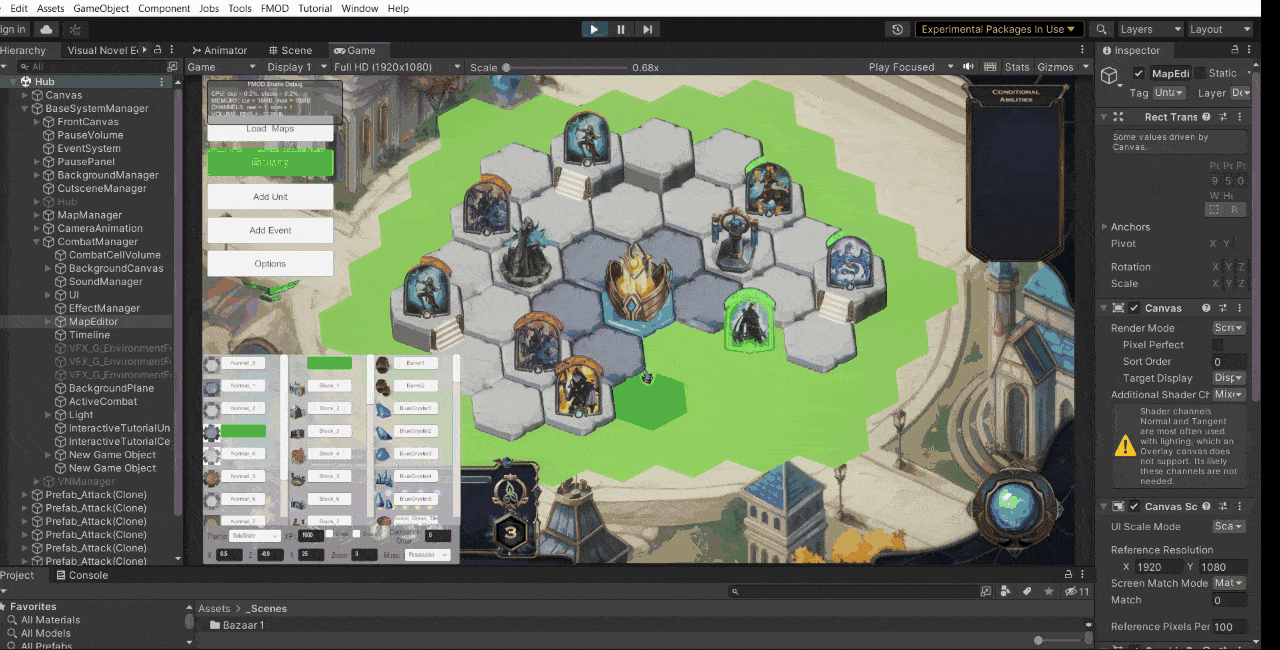Open Rect Transform component help icon

click(x=1206, y=117)
